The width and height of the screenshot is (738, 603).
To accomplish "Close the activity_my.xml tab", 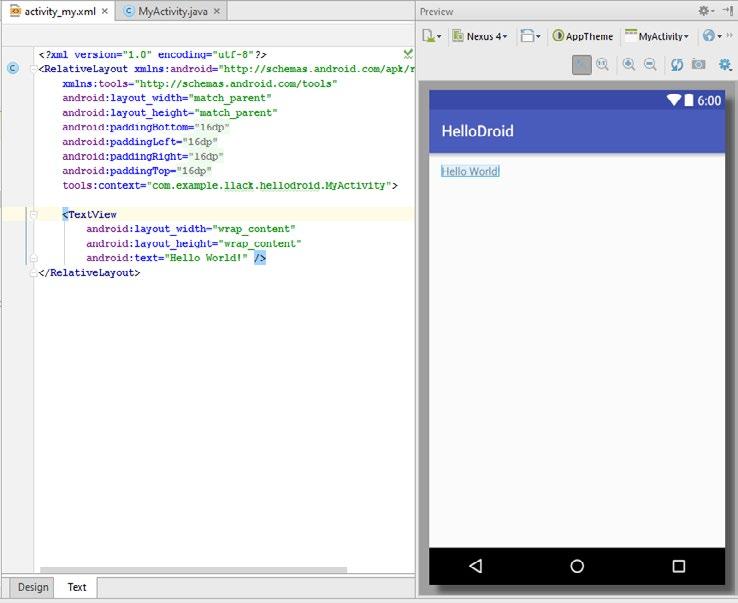I will 105,11.
